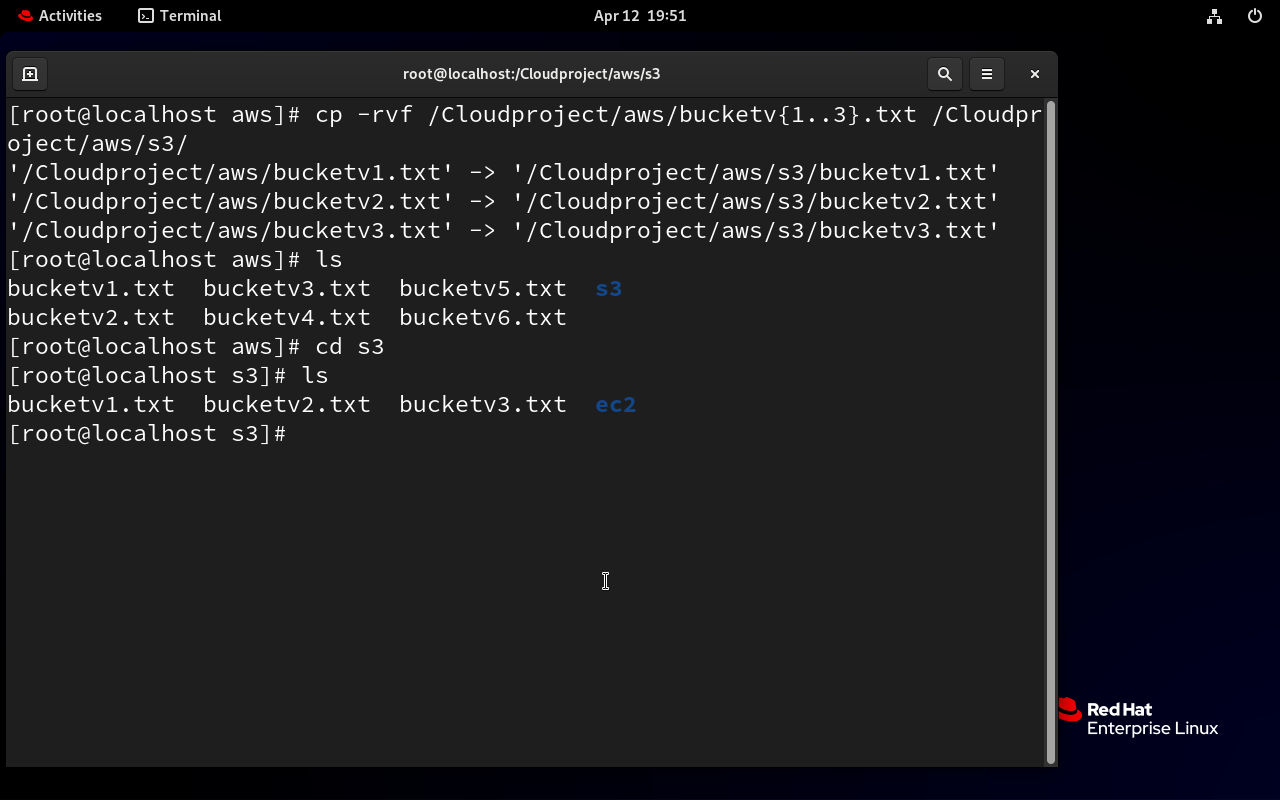Viewport: 1280px width, 800px height.
Task: Click the wrapped 'oject/aws/s3/' path line
Action: click(98, 144)
